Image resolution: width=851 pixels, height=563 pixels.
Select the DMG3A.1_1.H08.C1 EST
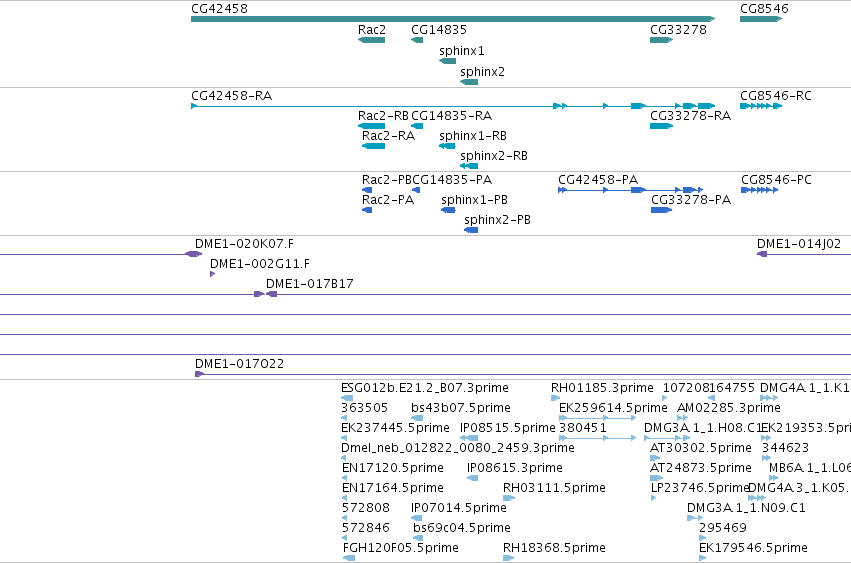(668, 438)
